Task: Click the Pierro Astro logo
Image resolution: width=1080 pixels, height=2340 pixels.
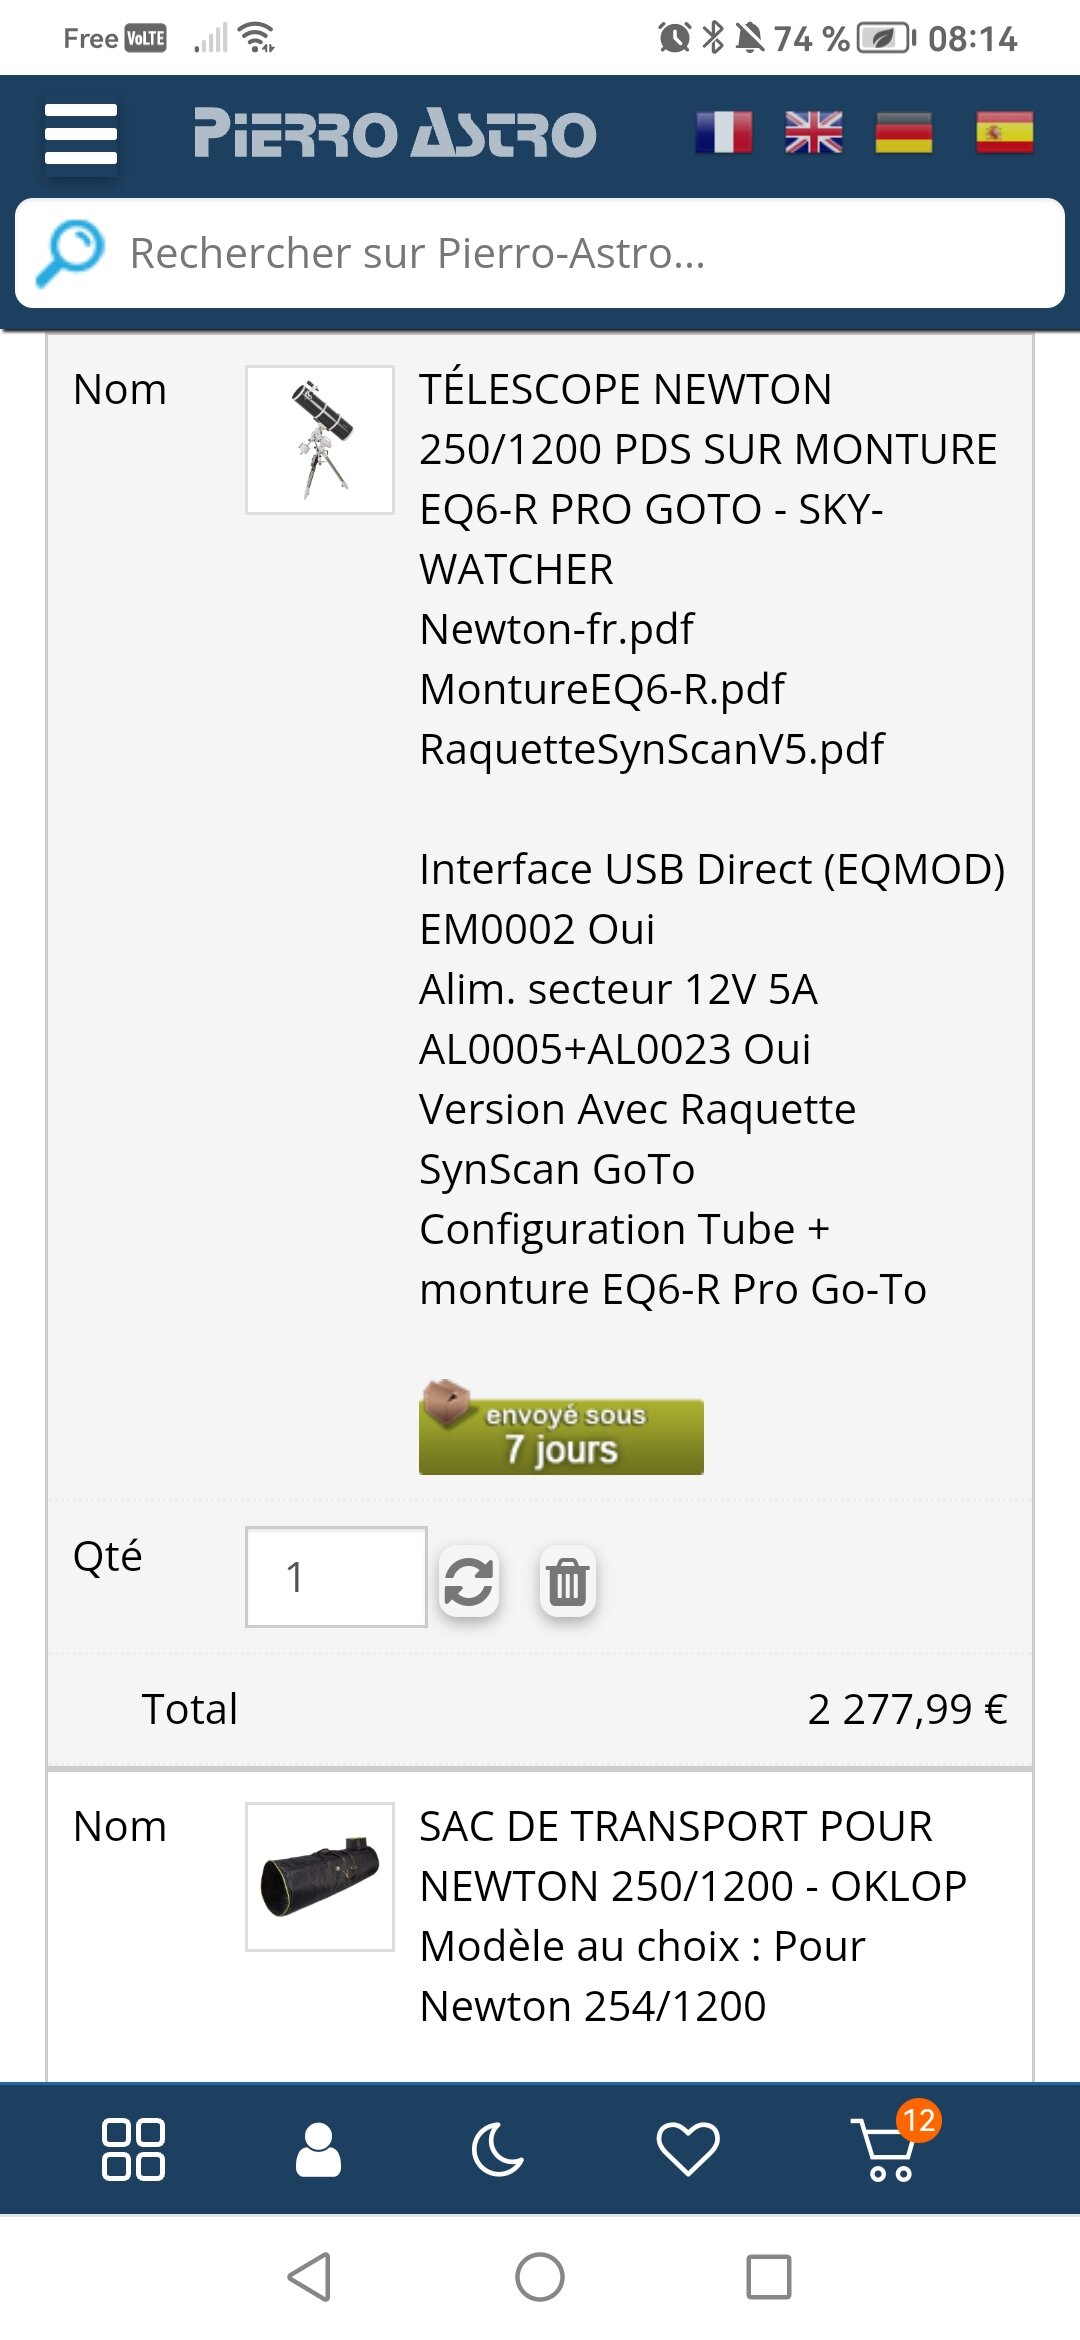Action: (x=395, y=133)
